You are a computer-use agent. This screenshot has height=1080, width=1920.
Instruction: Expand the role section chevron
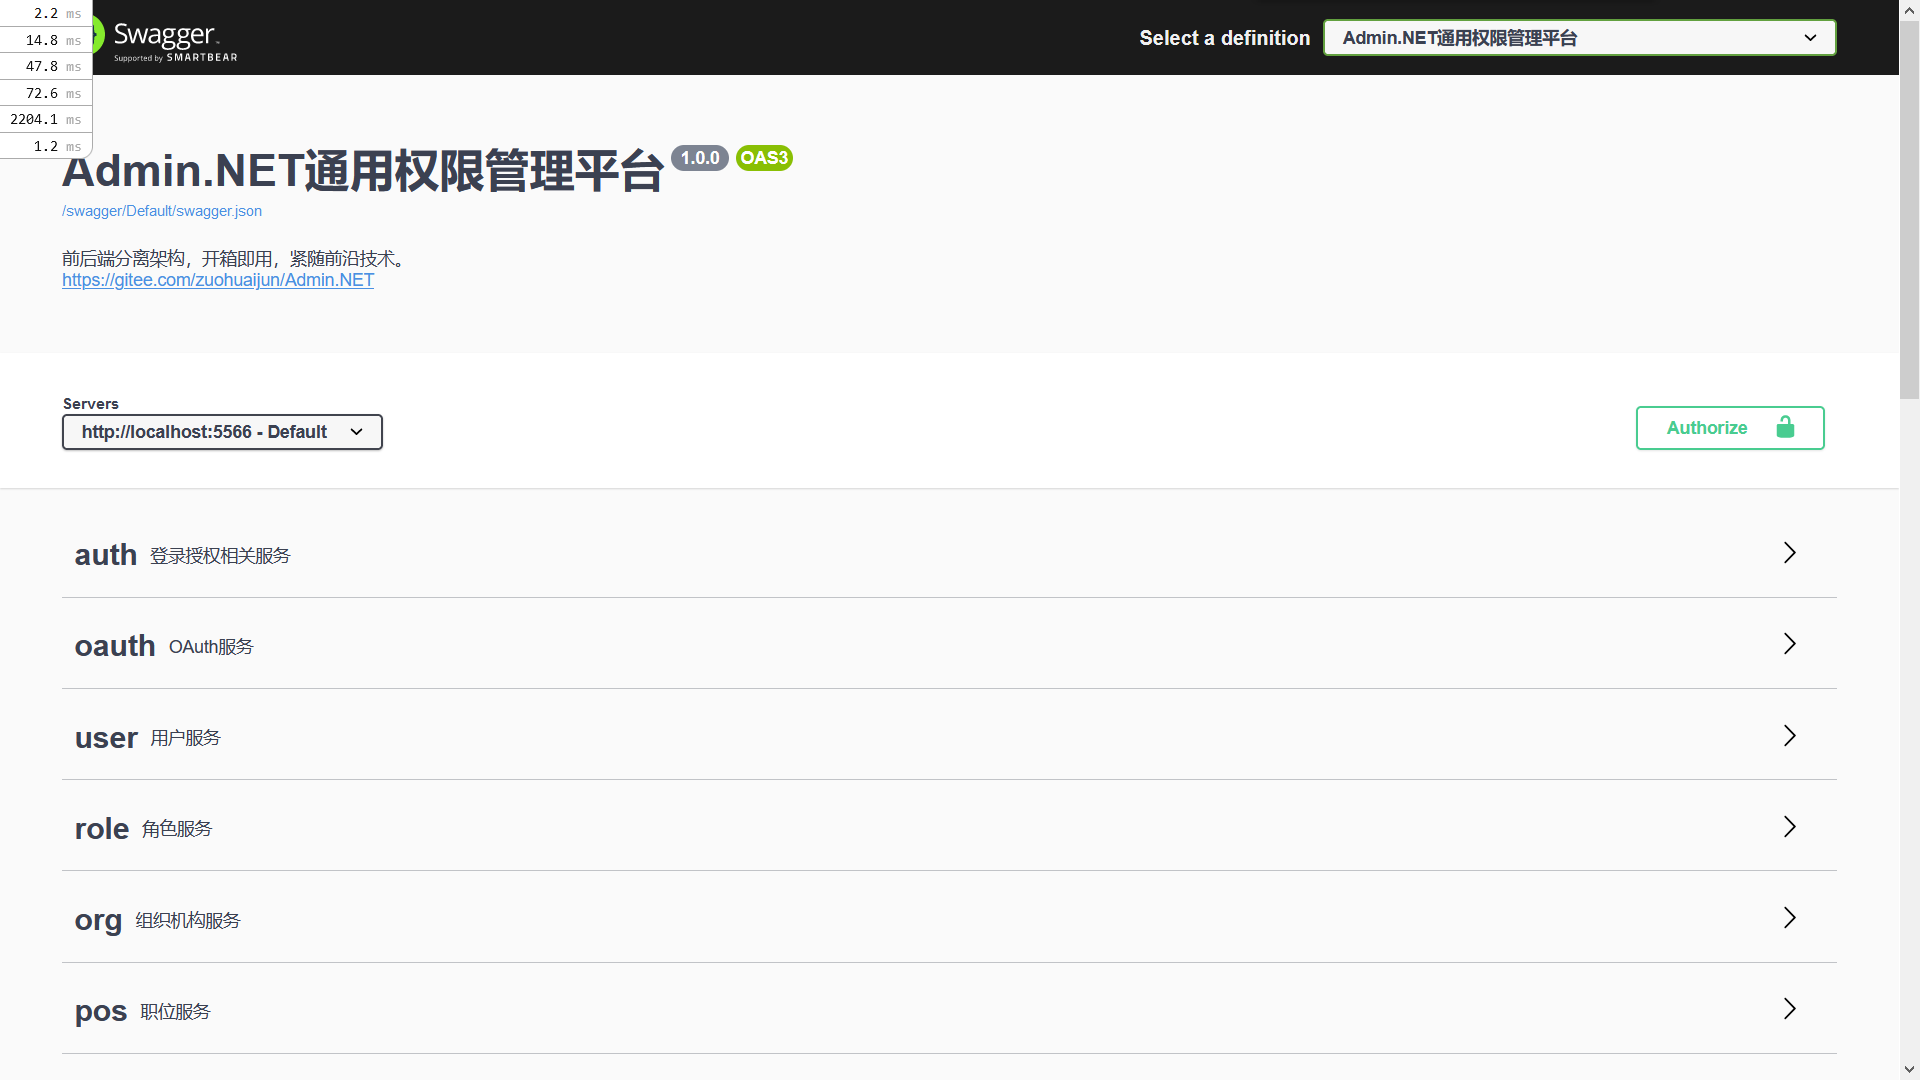(x=1789, y=827)
